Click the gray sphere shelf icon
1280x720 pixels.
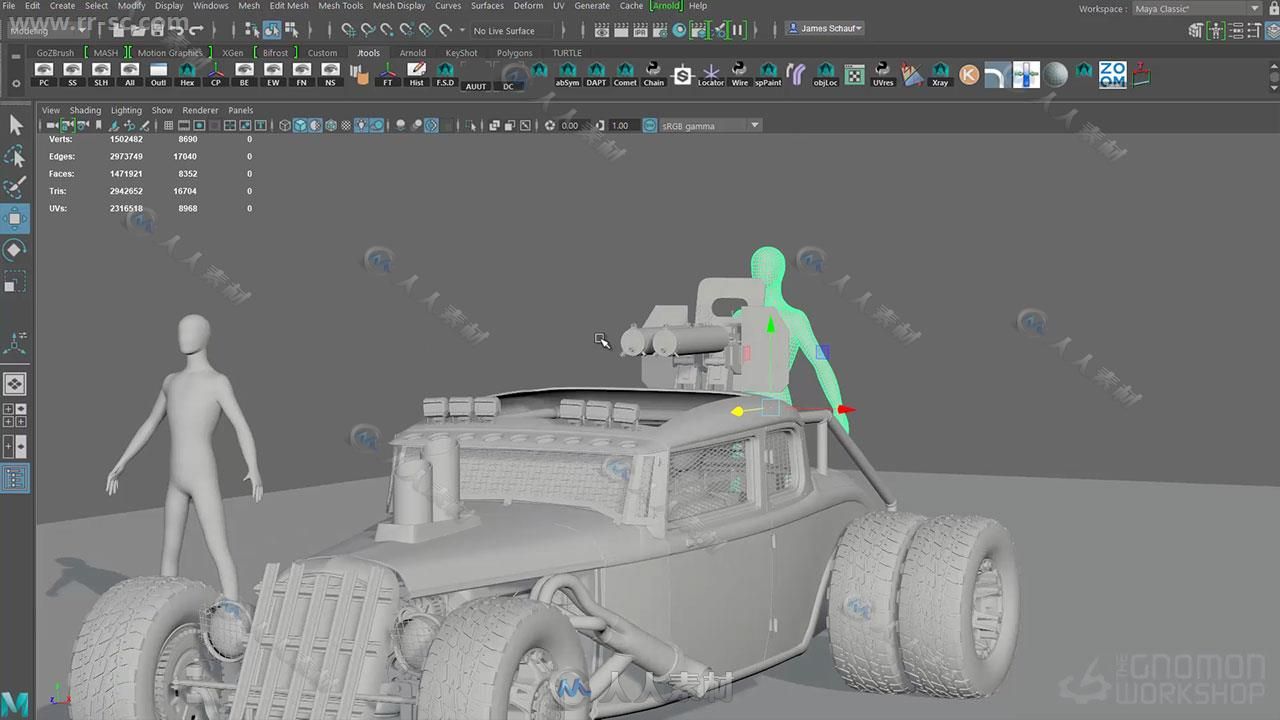point(1055,74)
